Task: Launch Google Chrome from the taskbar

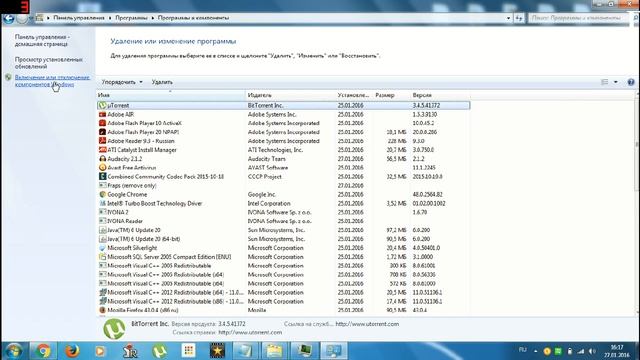Action: 42,351
